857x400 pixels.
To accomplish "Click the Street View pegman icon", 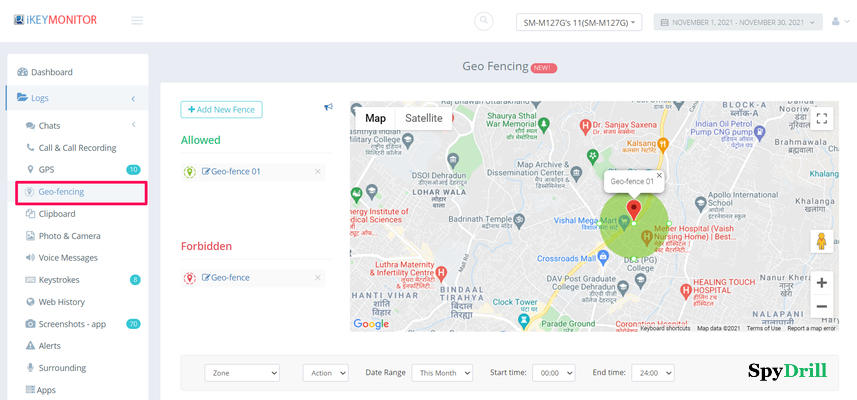I will [821, 243].
